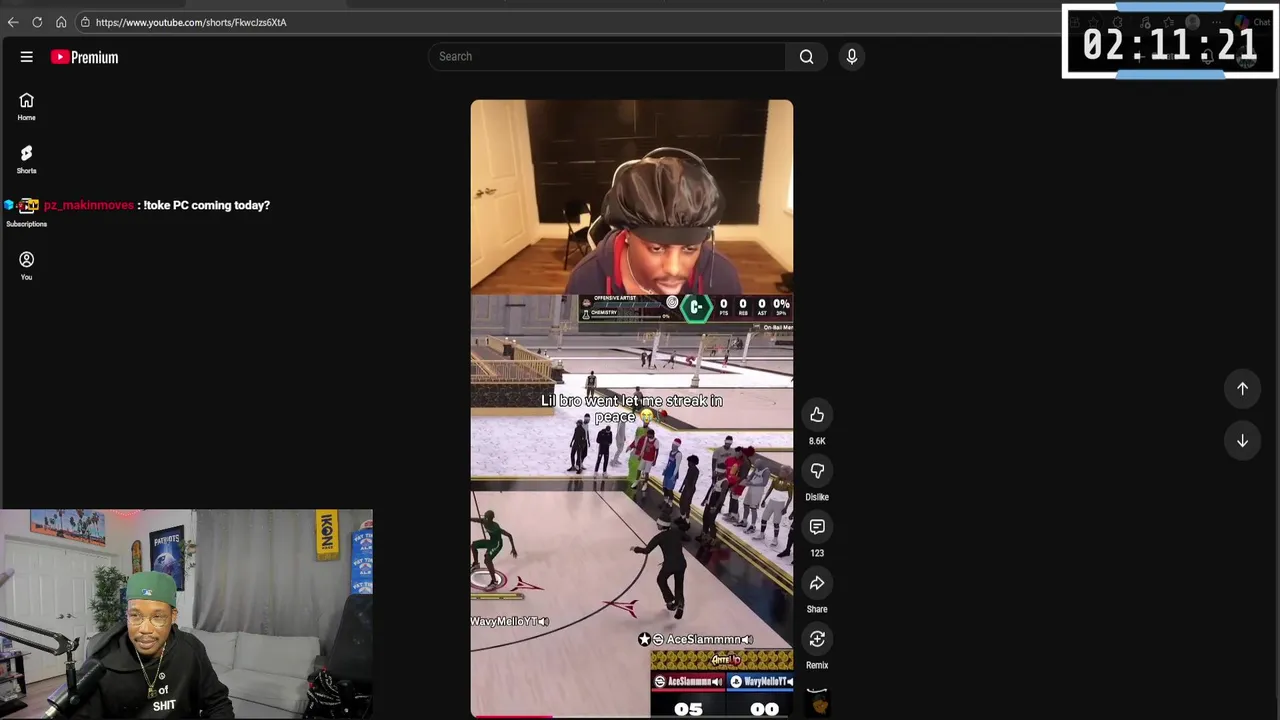
Task: Open You tab in sidebar
Action: point(27,265)
